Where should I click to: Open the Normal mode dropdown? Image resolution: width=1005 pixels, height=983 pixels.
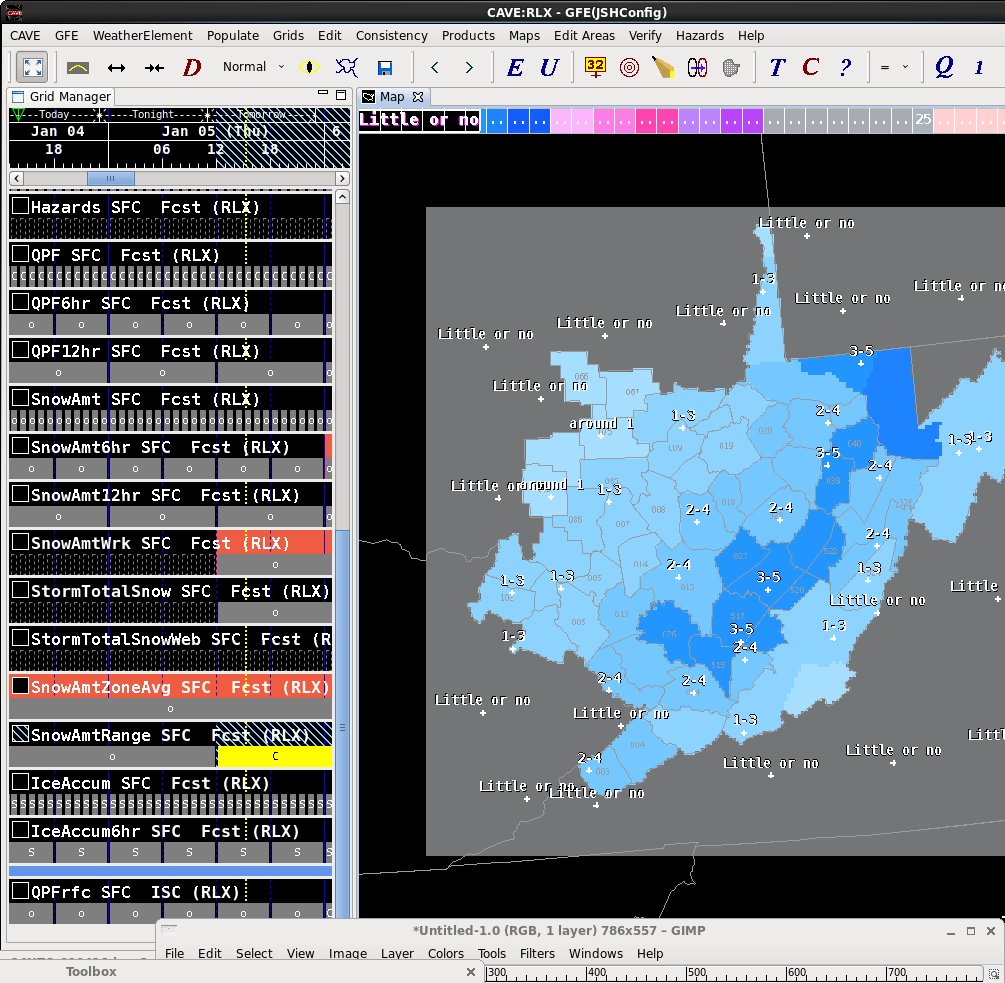253,67
